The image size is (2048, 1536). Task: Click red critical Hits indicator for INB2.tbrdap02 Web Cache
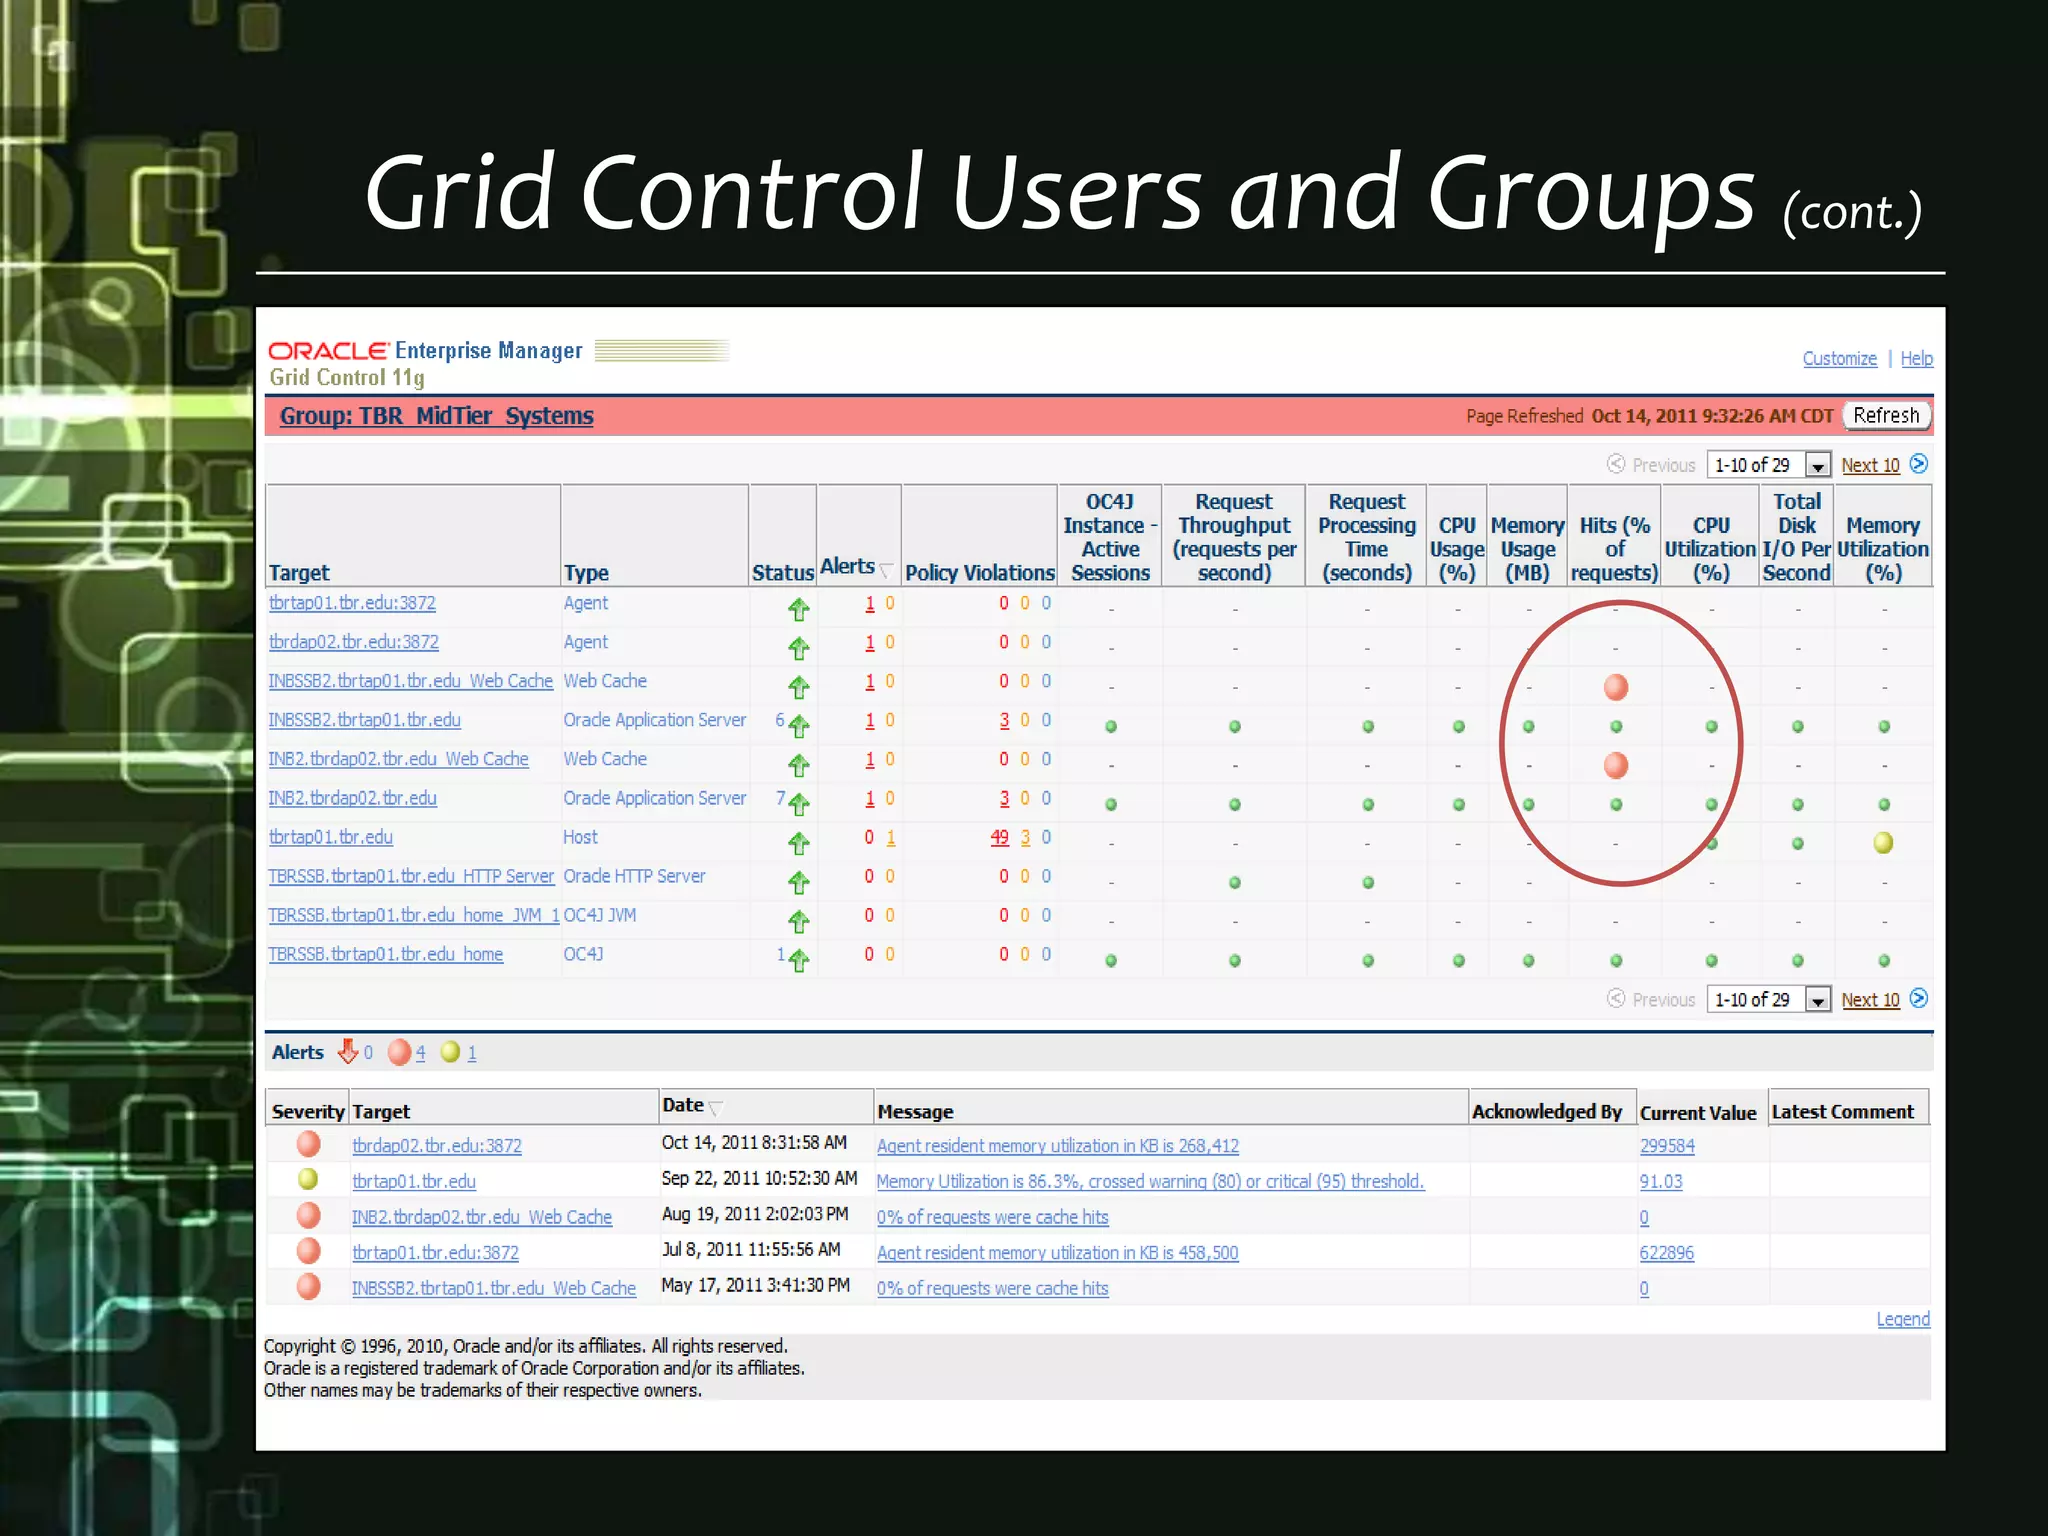pyautogui.click(x=1615, y=765)
